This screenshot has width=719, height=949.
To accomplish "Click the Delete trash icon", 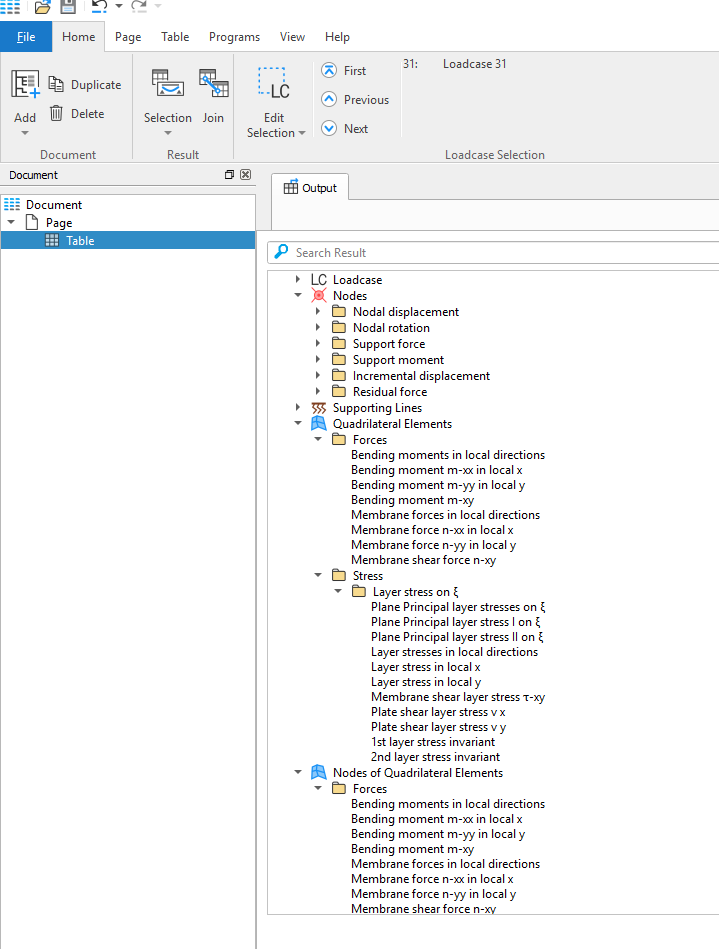I will coord(57,114).
